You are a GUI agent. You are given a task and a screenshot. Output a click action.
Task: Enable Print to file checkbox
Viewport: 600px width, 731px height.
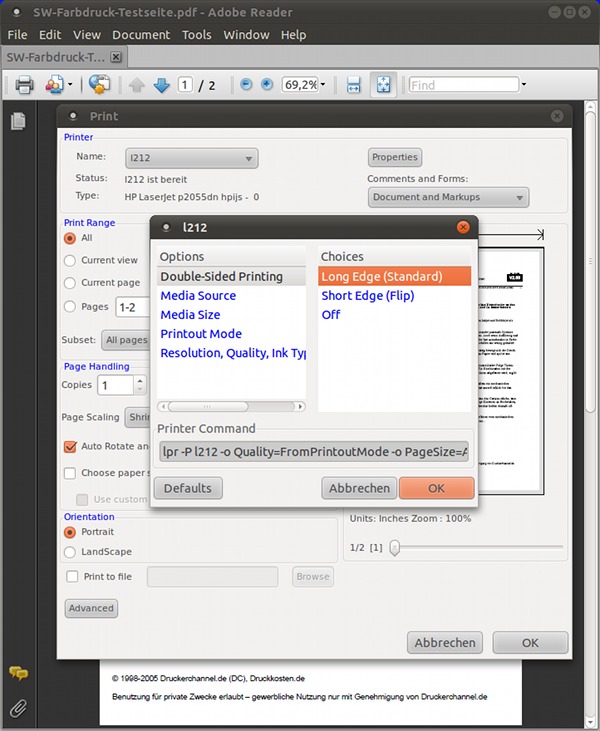(72, 577)
